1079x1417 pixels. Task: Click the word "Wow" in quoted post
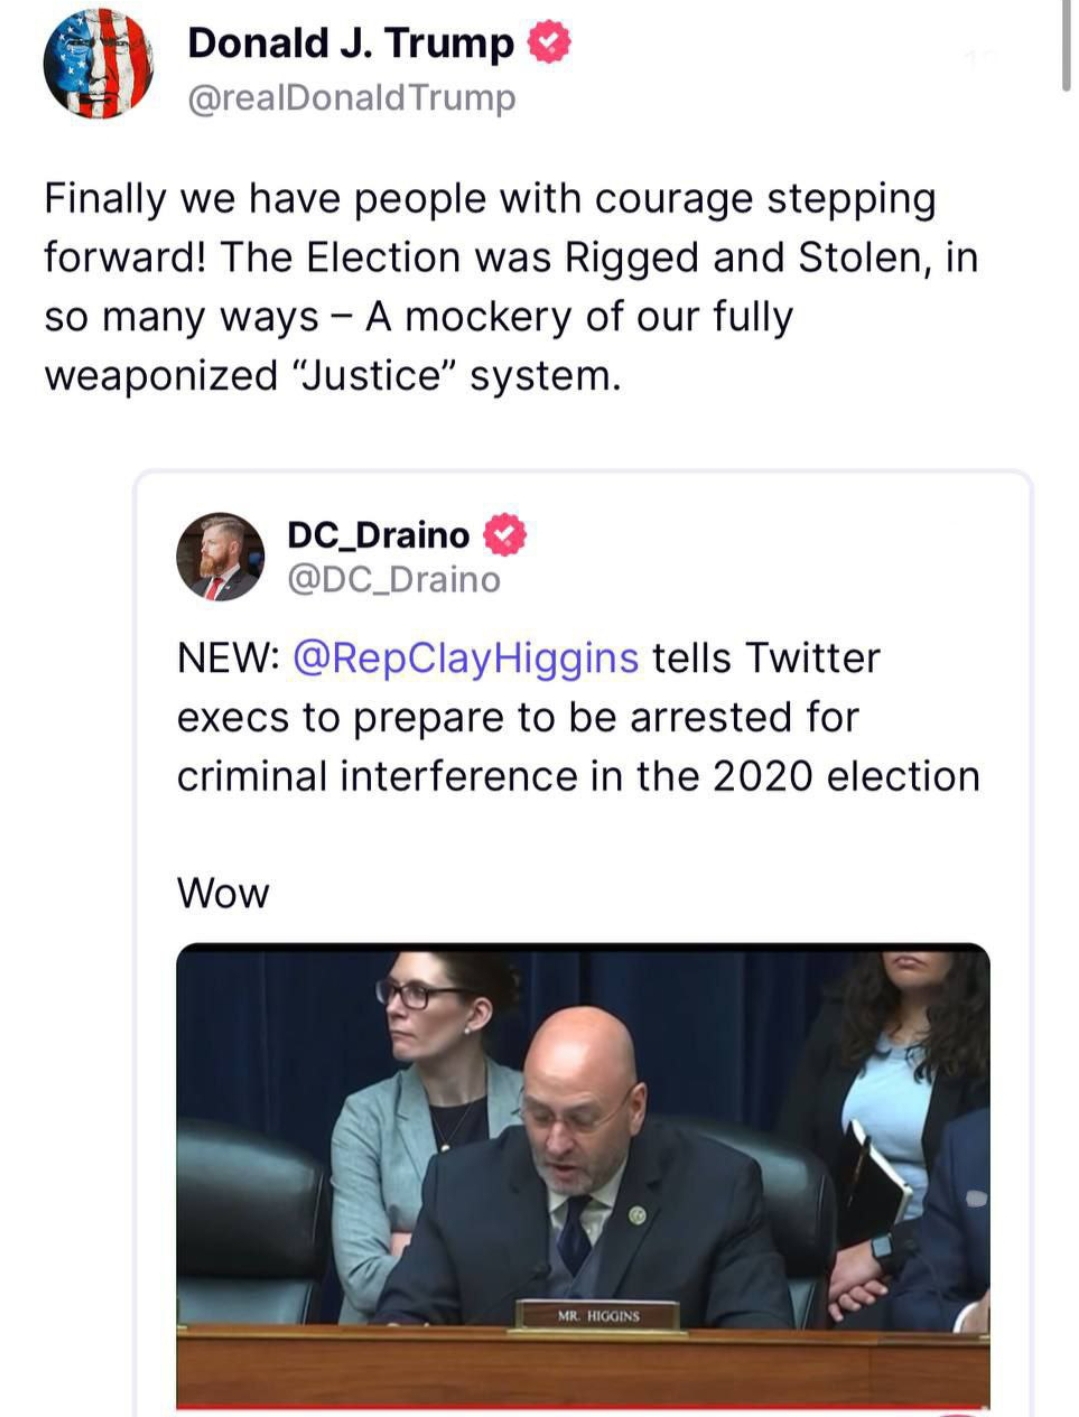point(223,893)
